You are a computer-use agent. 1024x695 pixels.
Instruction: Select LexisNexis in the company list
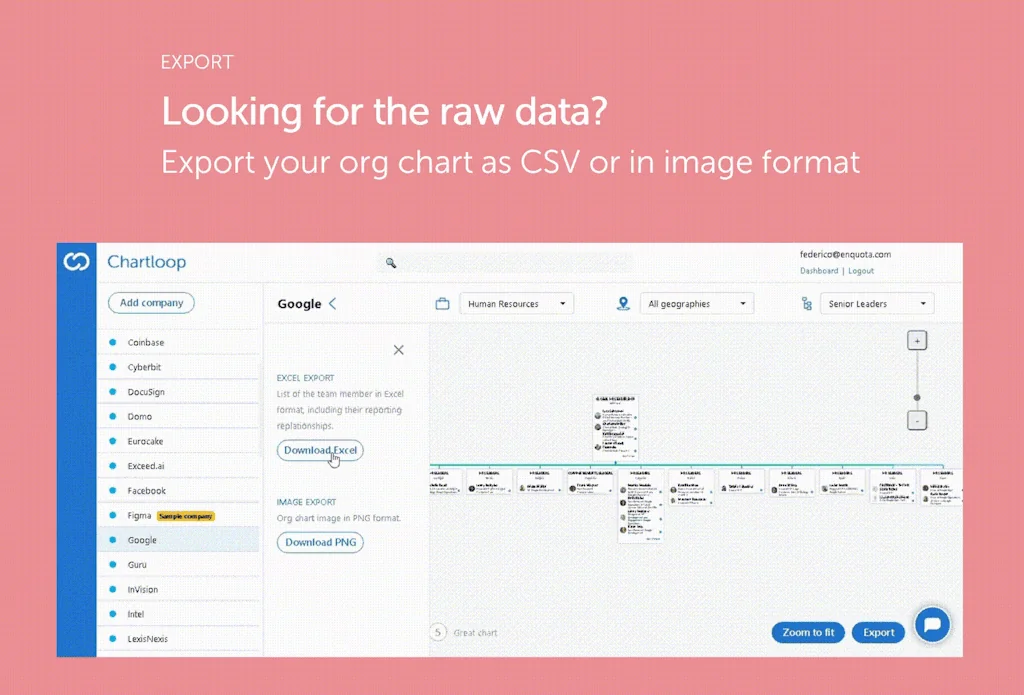coord(178,639)
